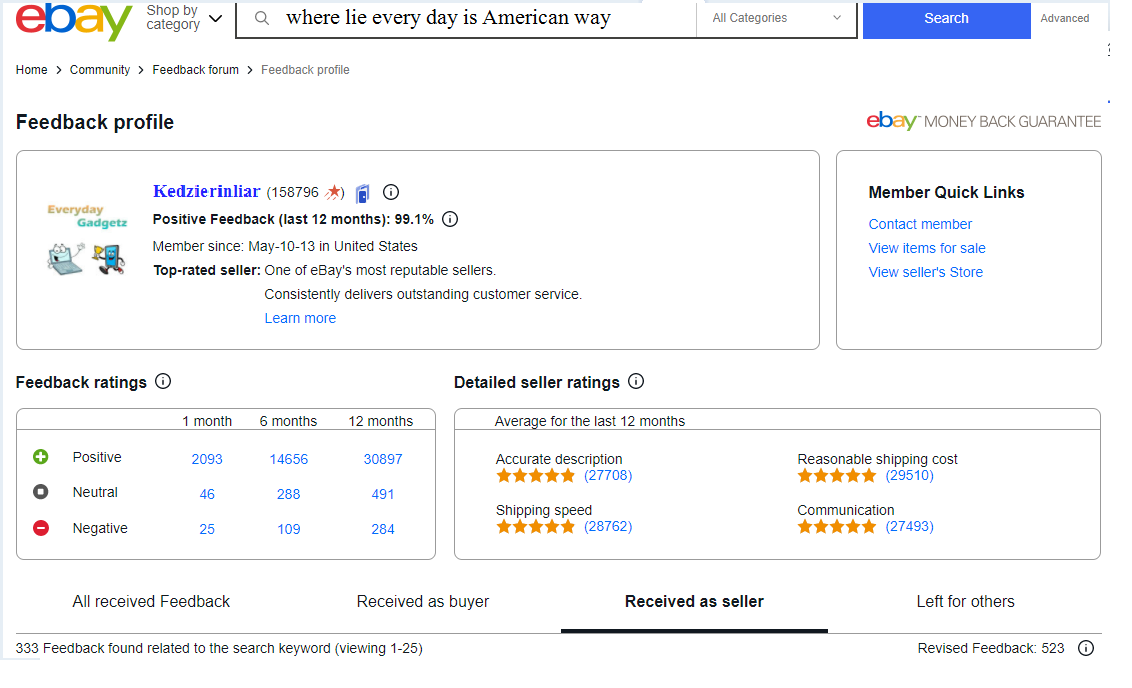Select the Left for others tab
This screenshot has height=688, width=1132.
965,601
